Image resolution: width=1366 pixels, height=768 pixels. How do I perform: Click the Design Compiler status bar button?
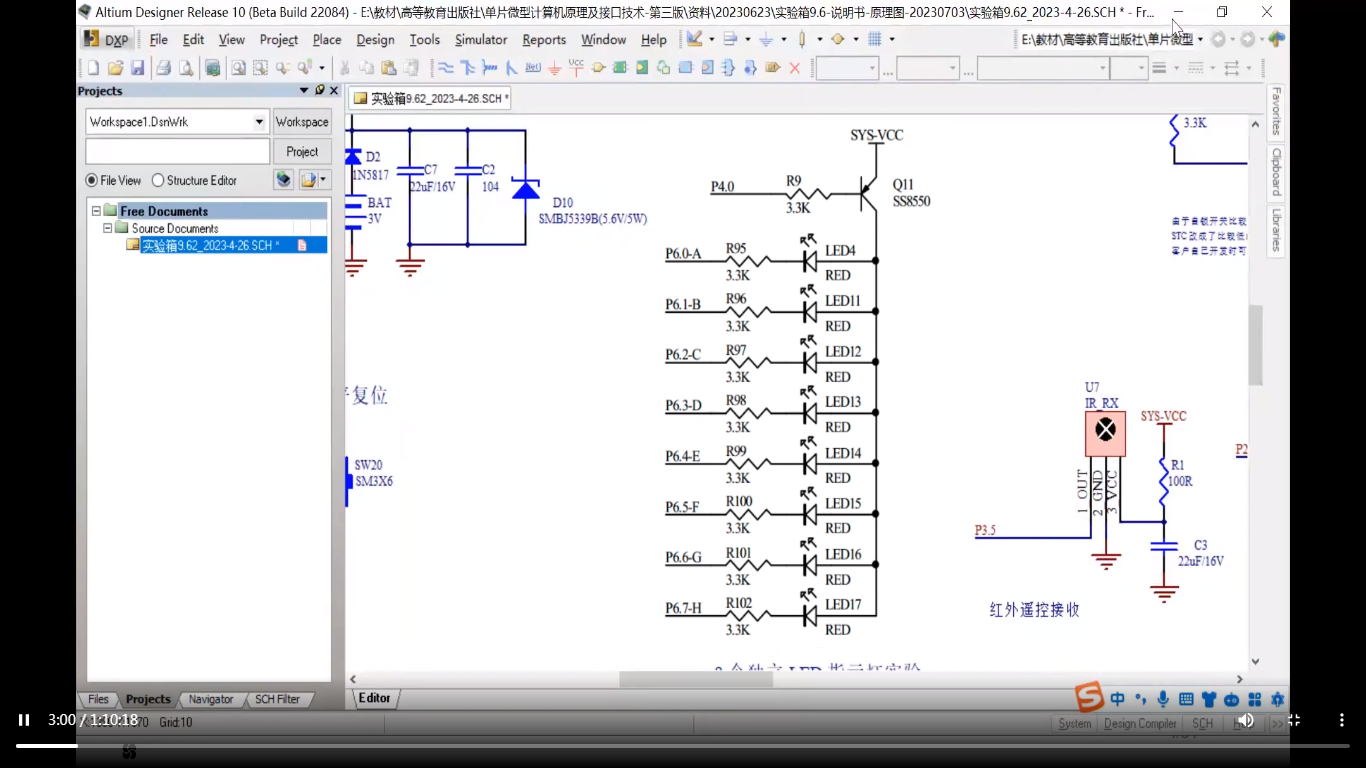pyautogui.click(x=1140, y=723)
